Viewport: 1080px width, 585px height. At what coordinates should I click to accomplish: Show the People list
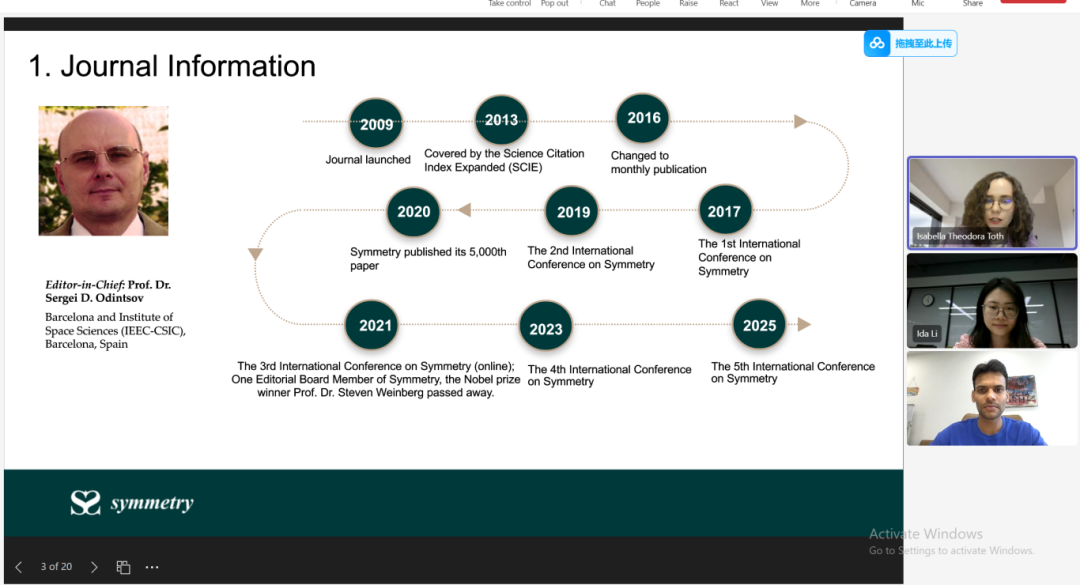[x=648, y=4]
